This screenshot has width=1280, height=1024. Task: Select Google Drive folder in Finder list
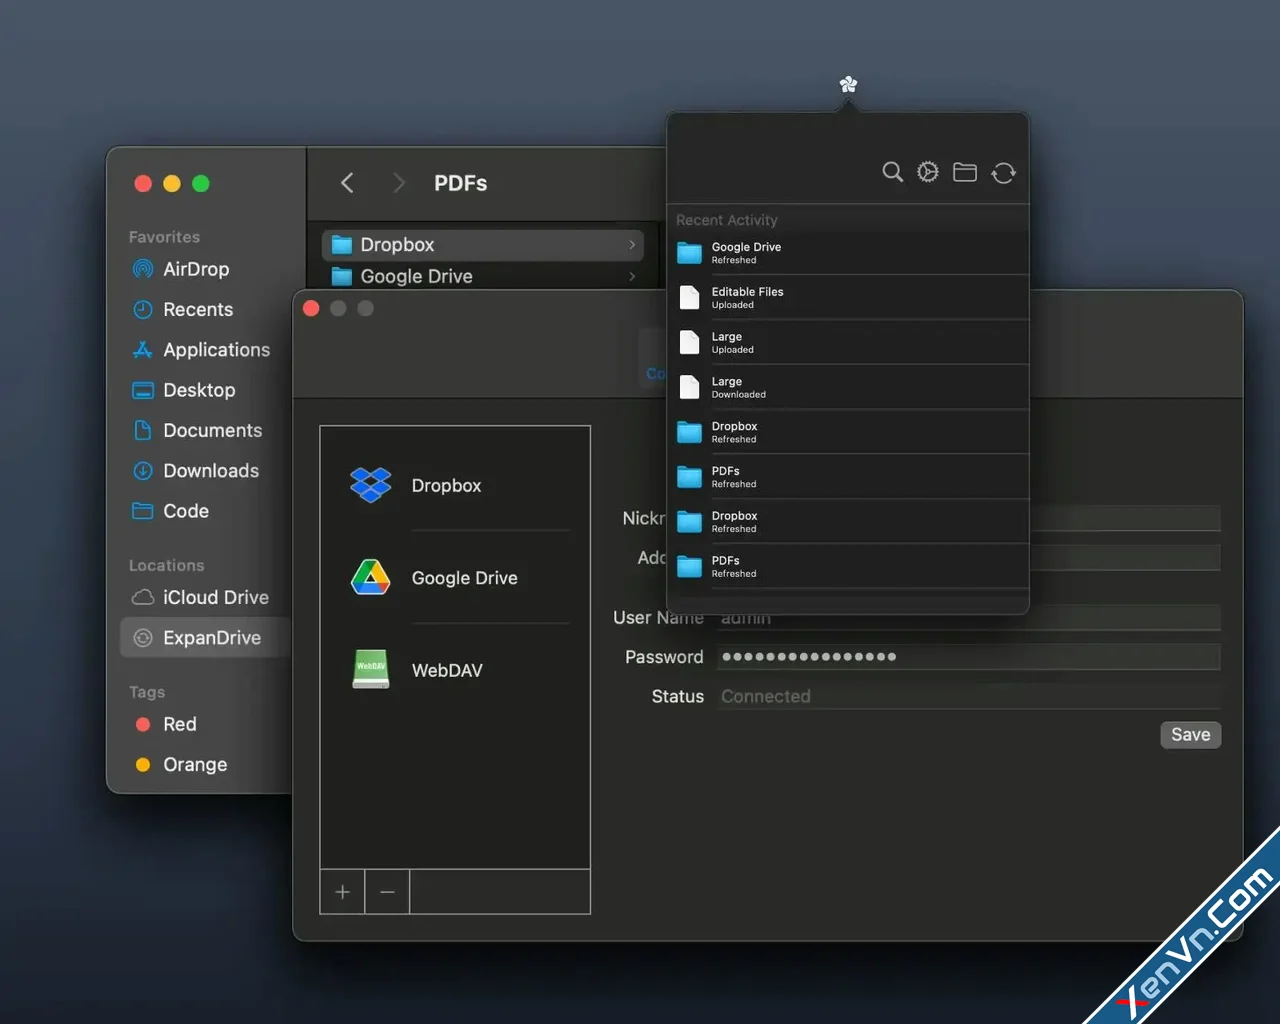483,276
